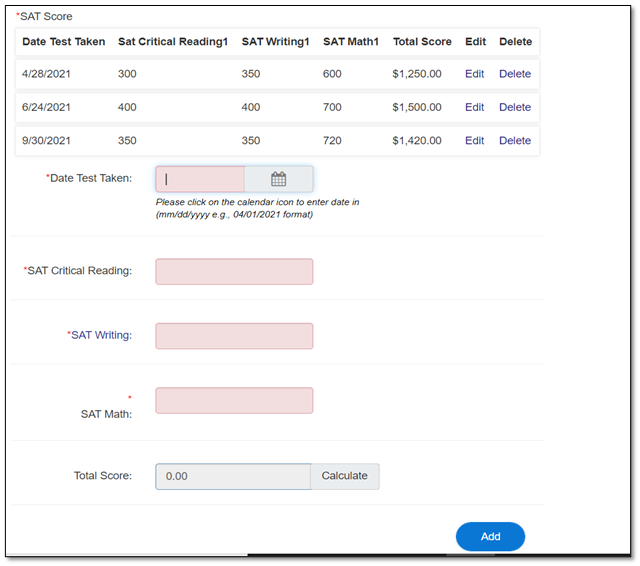Click the SAT Critical Reading input field
Image resolution: width=640 pixels, height=566 pixels.
[234, 271]
